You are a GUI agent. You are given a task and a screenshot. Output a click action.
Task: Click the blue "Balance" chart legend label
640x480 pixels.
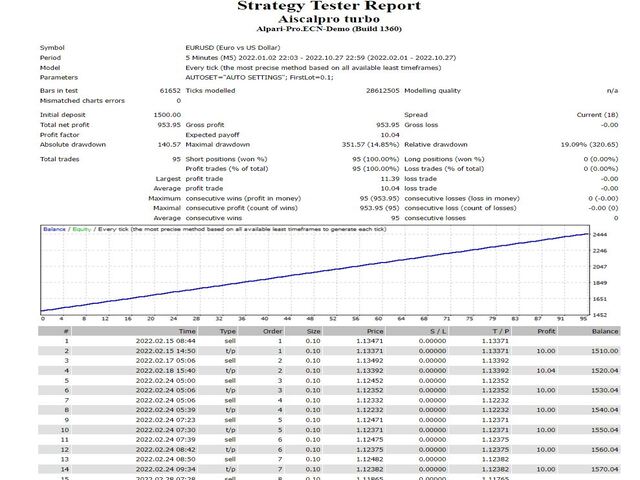[54, 229]
